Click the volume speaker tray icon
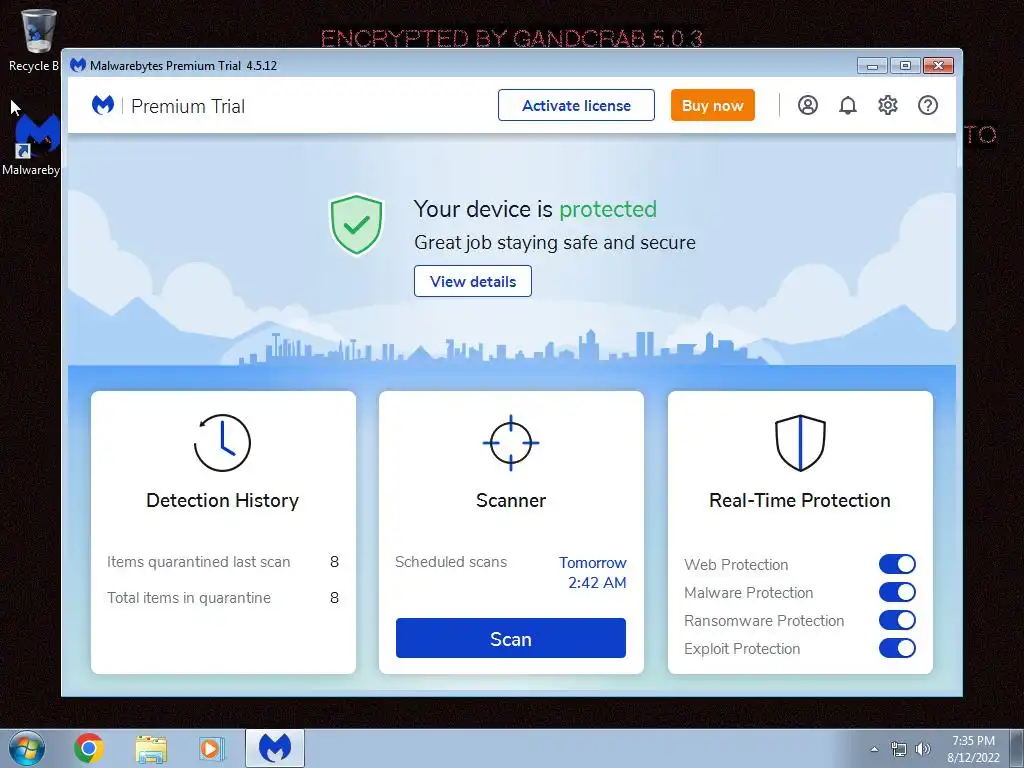Viewport: 1024px width, 768px height. pyautogui.click(x=923, y=749)
